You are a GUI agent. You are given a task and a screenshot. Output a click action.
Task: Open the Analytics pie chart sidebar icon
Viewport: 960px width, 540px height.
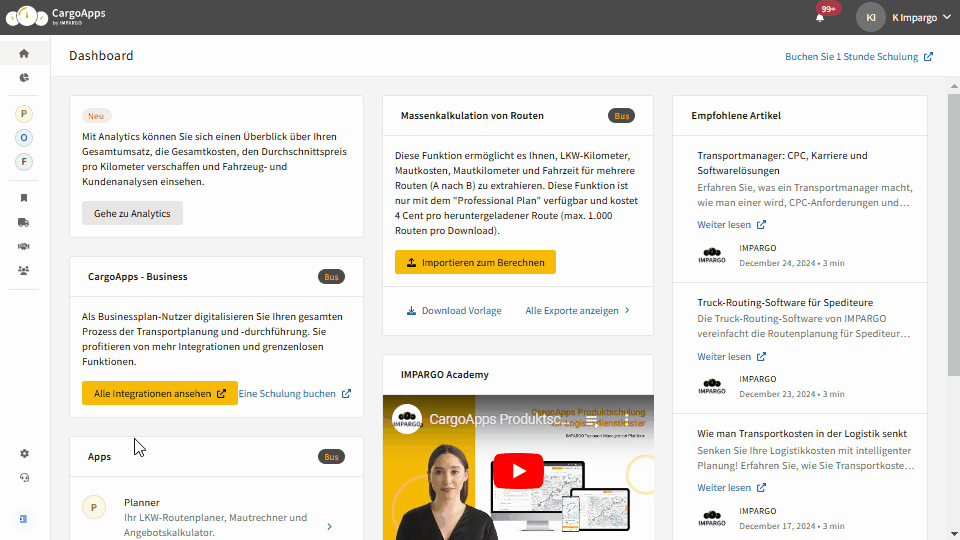point(24,78)
